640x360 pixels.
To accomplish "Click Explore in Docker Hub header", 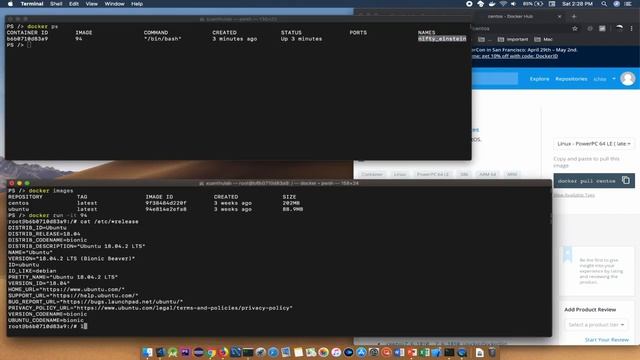I will pyautogui.click(x=539, y=79).
